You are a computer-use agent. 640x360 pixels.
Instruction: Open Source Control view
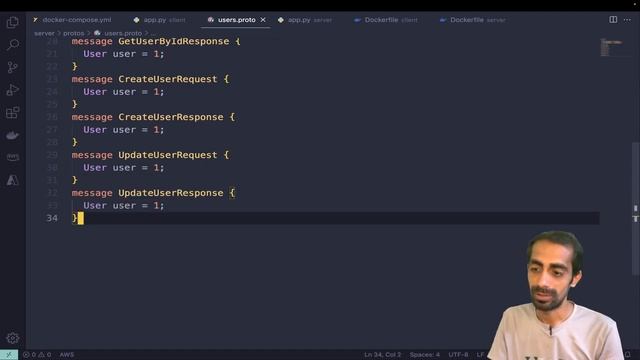[13, 67]
